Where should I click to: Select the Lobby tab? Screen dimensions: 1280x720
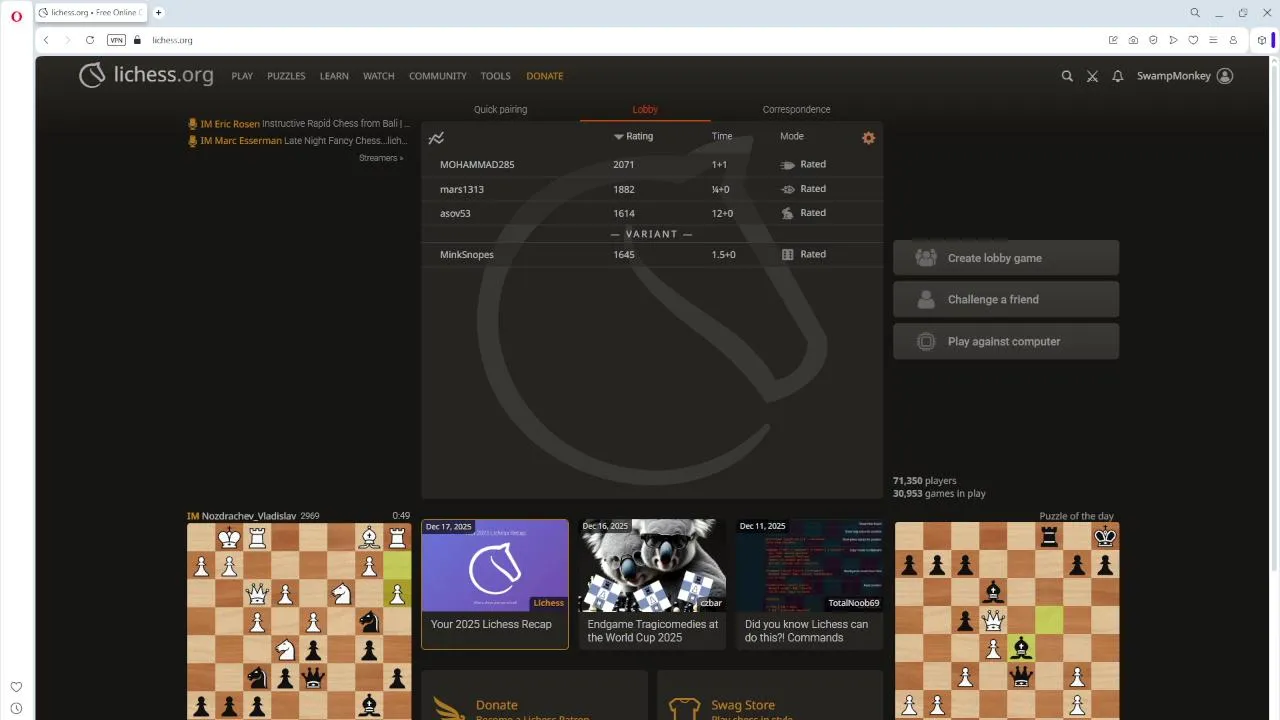click(645, 109)
